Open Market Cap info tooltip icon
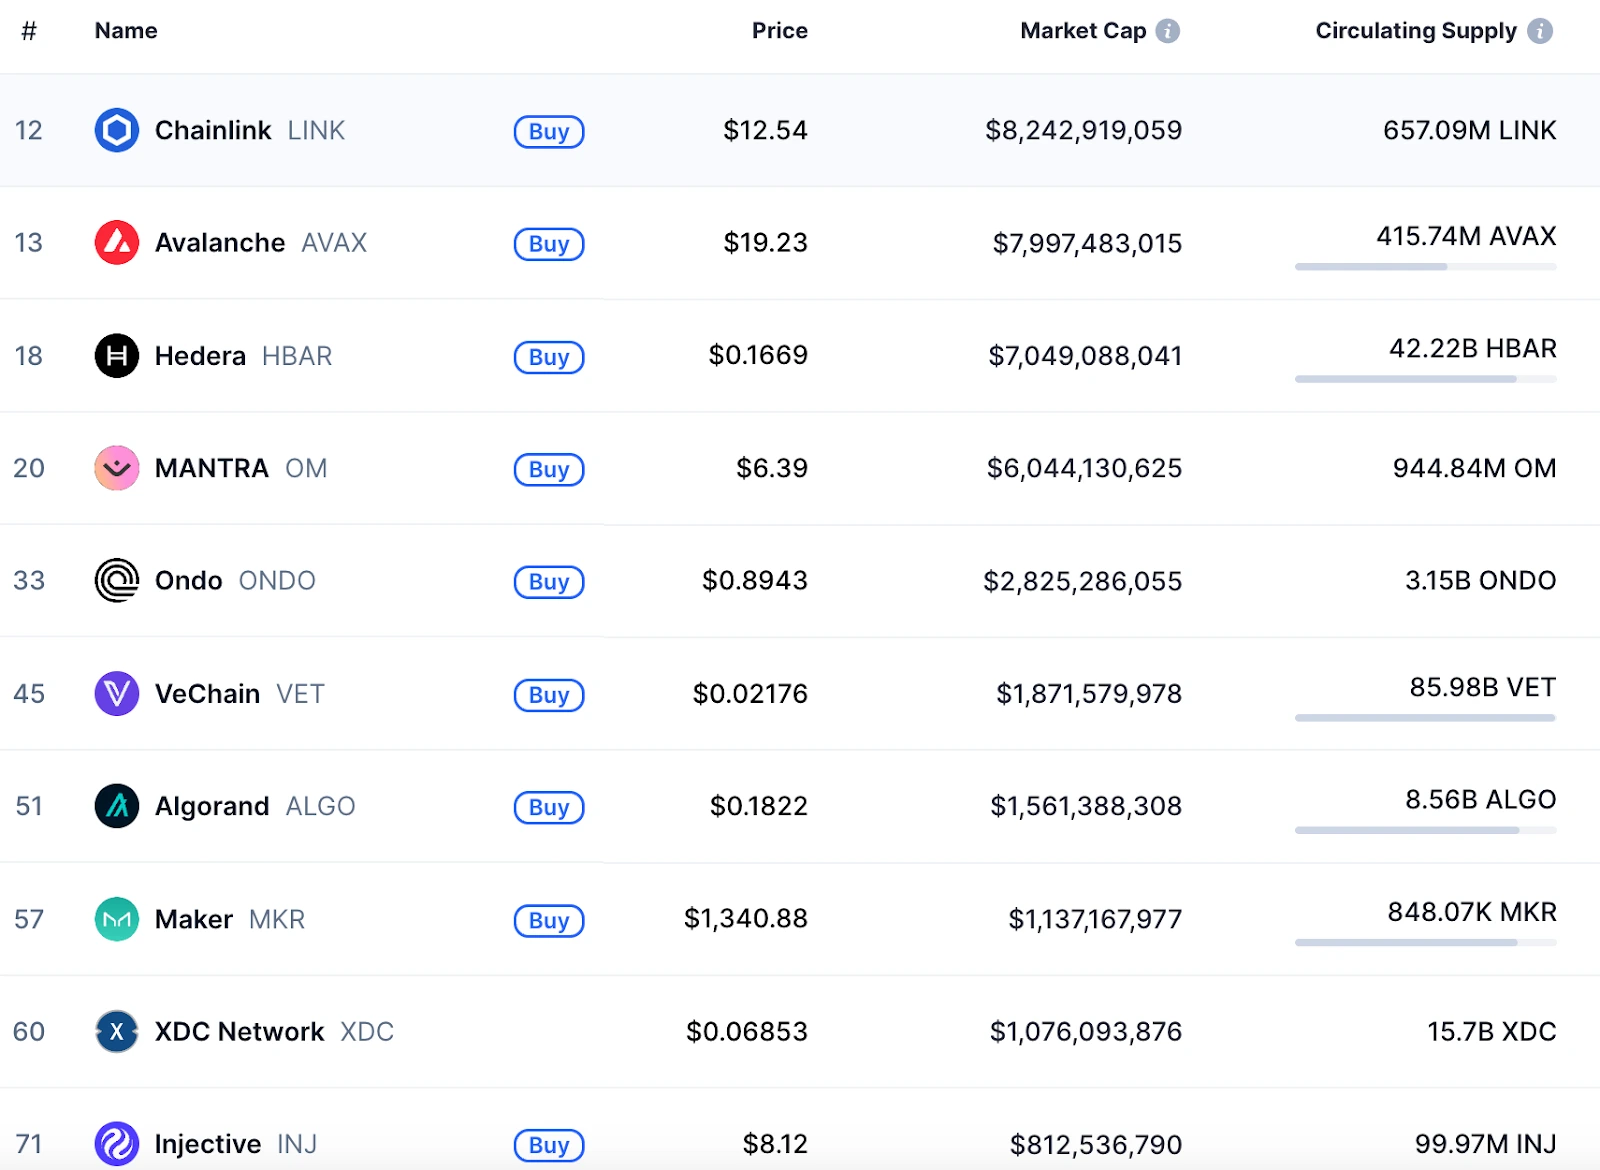The height and width of the screenshot is (1170, 1600). pos(1168,31)
